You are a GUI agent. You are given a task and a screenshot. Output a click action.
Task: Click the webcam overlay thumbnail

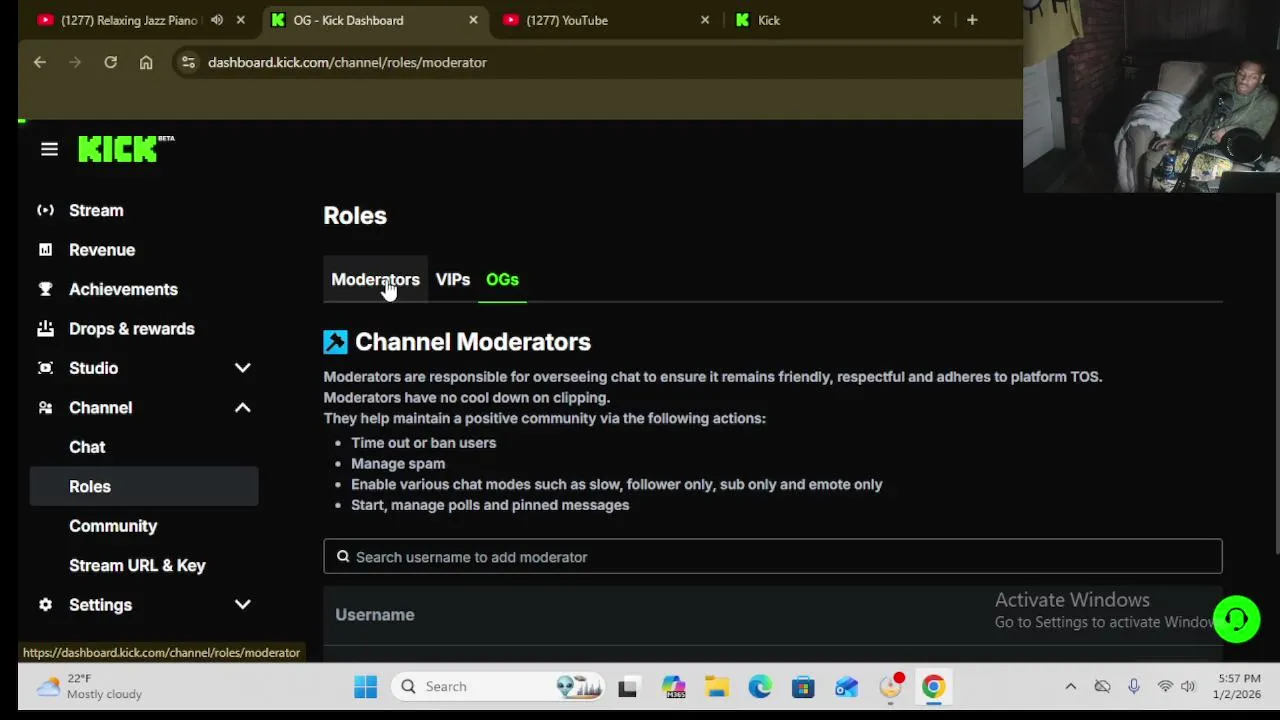(1151, 96)
